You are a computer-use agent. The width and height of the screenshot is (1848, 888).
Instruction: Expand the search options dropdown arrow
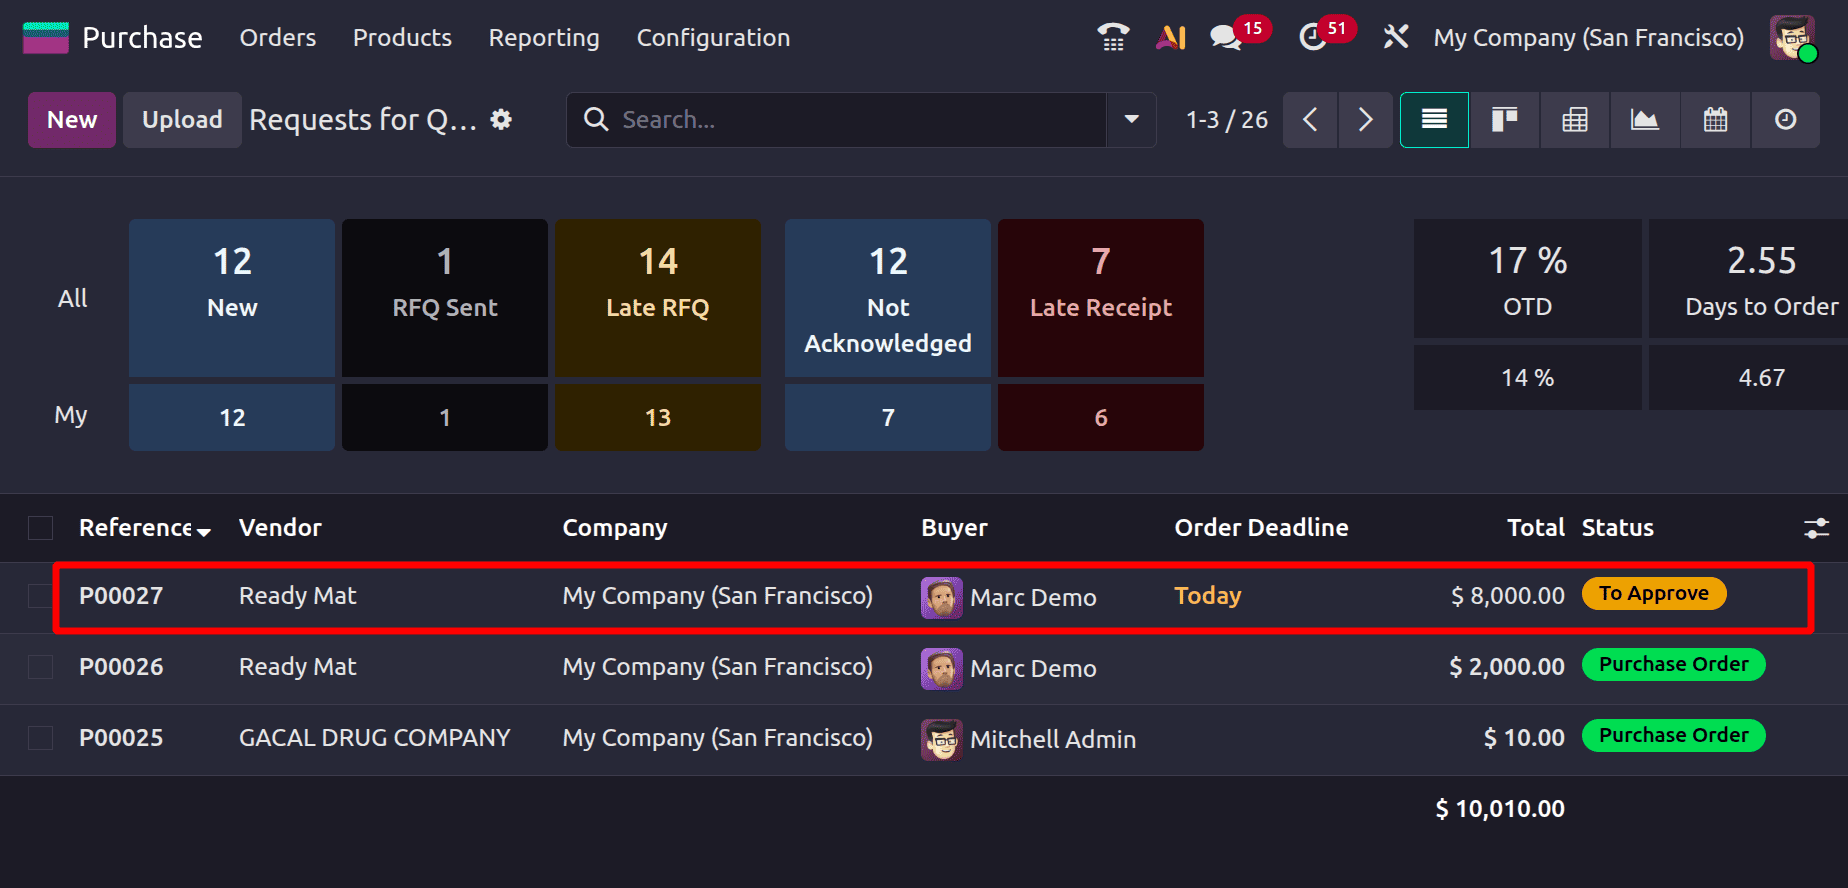(1131, 120)
